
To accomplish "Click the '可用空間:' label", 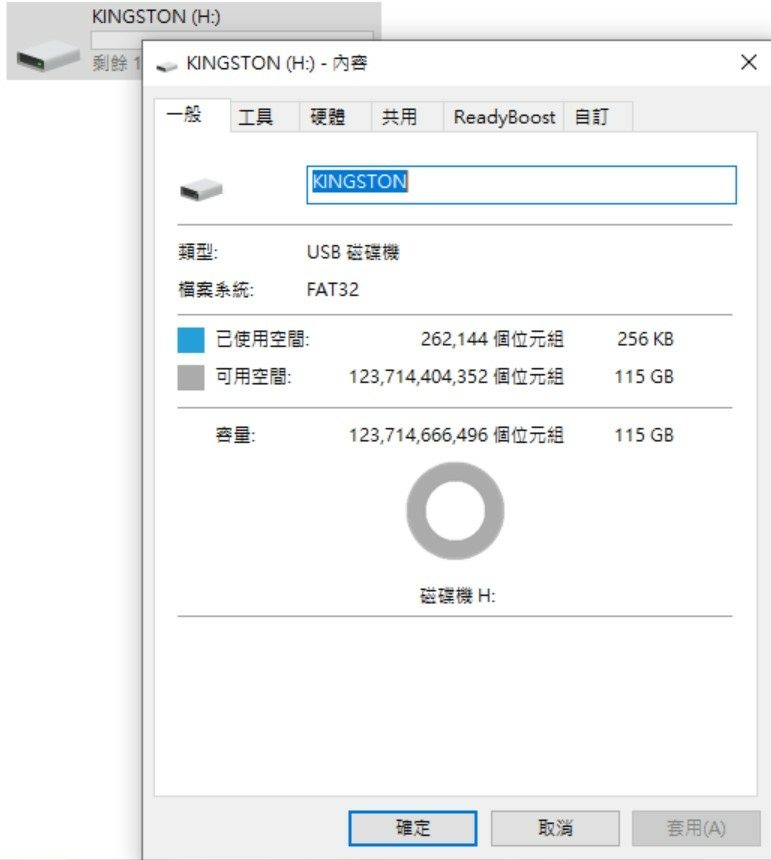I will click(253, 377).
